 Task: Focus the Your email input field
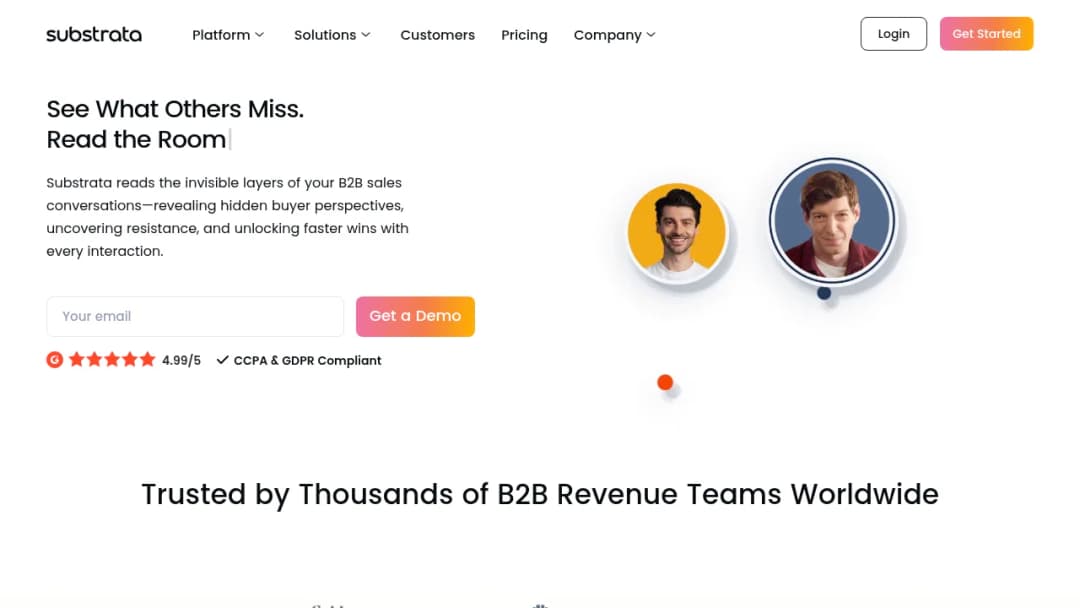pyautogui.click(x=195, y=316)
